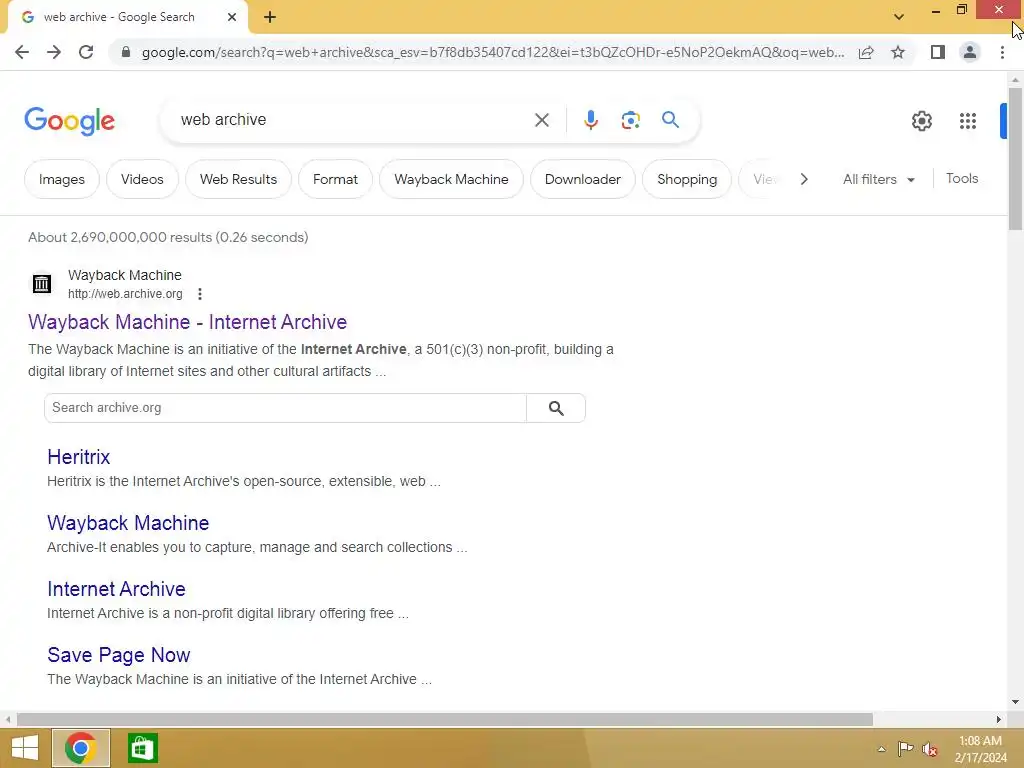Click the scroll right arrow at the bottom

coord(999,719)
